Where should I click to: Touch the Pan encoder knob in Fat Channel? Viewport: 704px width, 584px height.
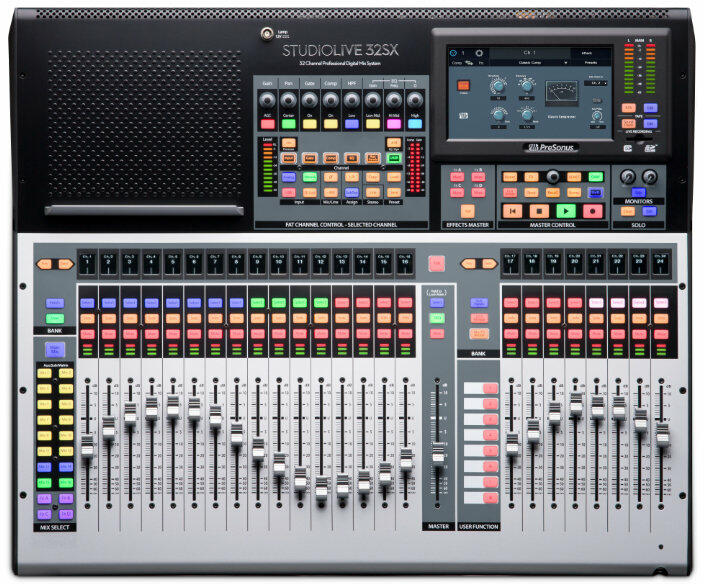coord(288,100)
